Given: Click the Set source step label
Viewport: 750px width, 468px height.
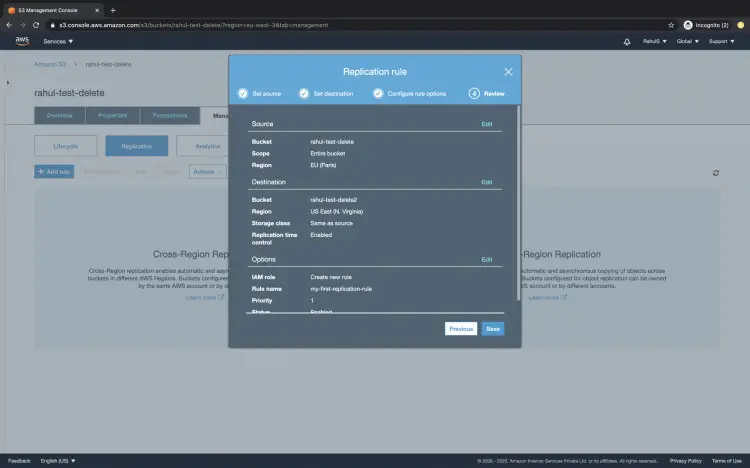Looking at the screenshot, I should click(x=266, y=94).
